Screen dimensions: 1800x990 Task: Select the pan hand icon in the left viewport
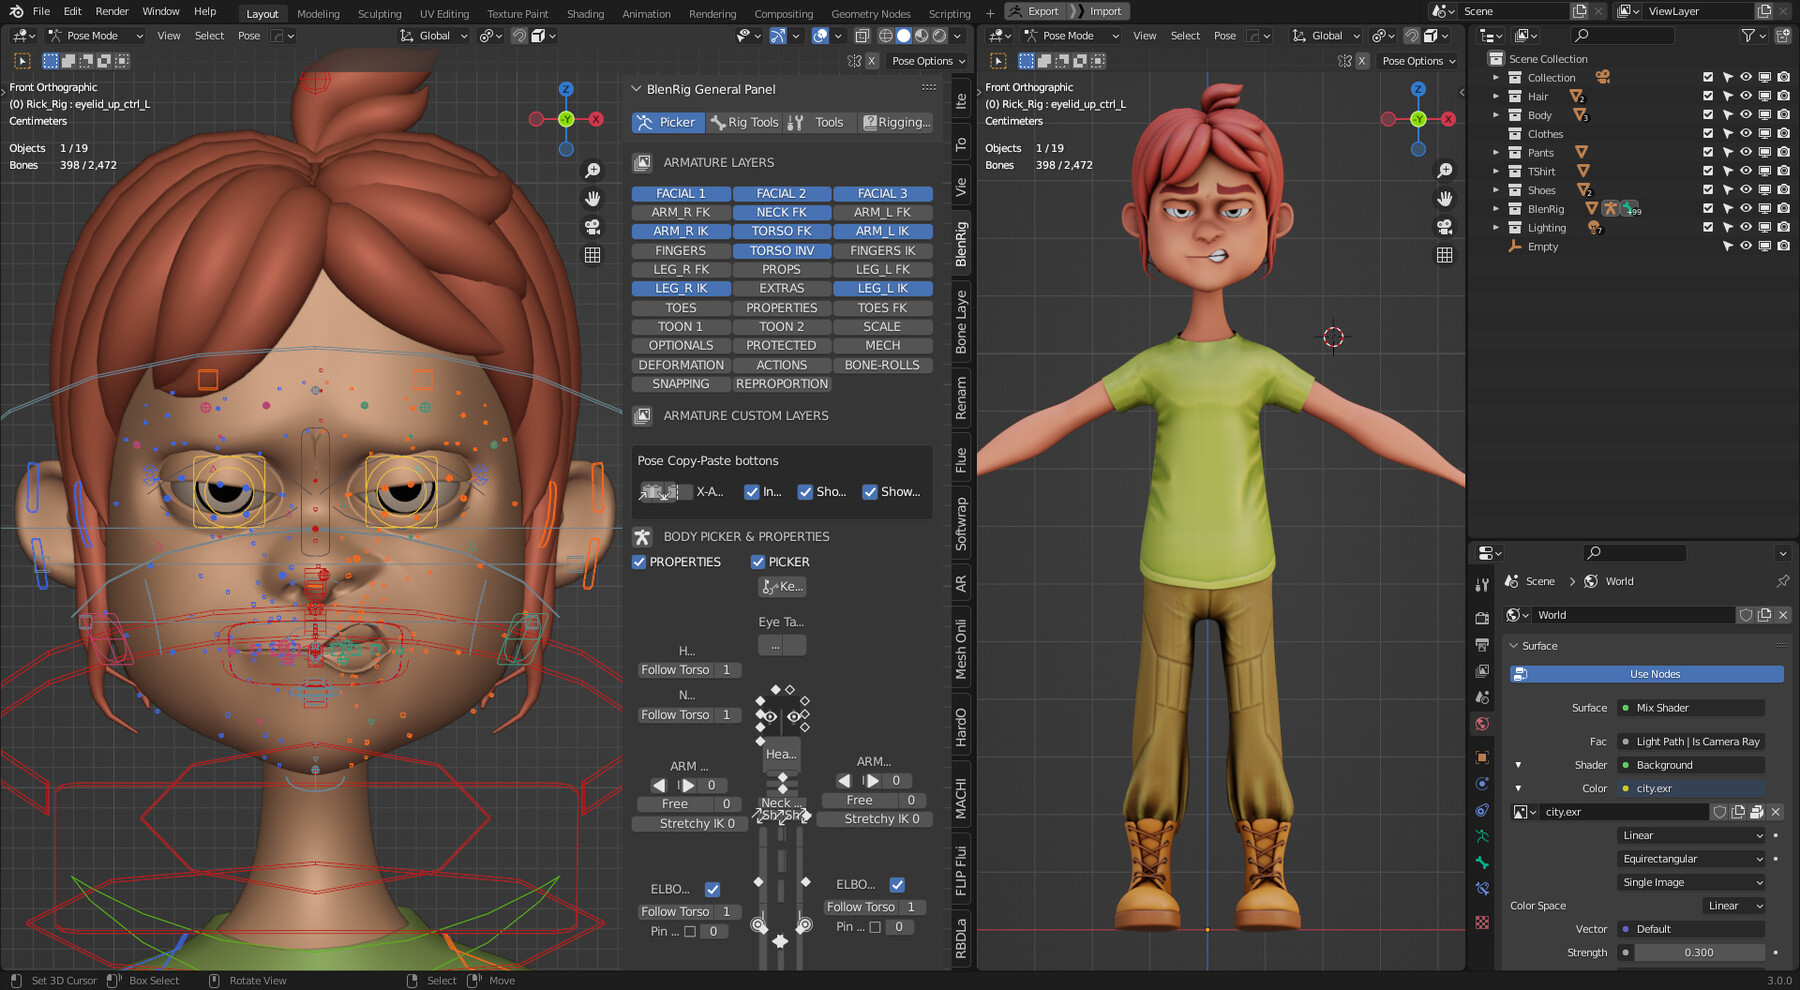pos(593,199)
